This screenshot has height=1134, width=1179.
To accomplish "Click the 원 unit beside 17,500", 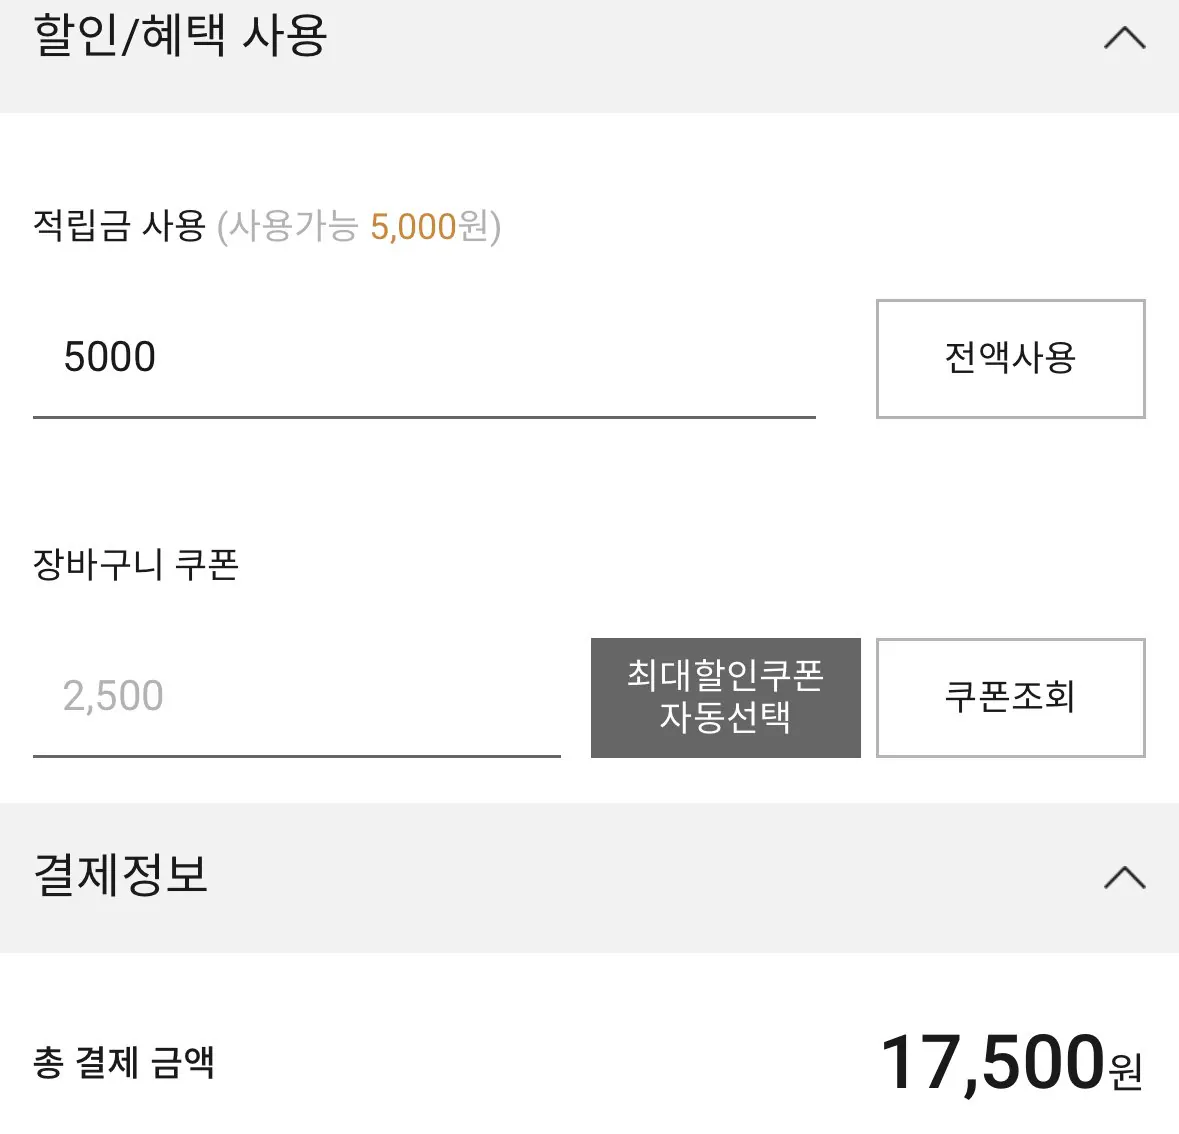I will pos(1126,1071).
